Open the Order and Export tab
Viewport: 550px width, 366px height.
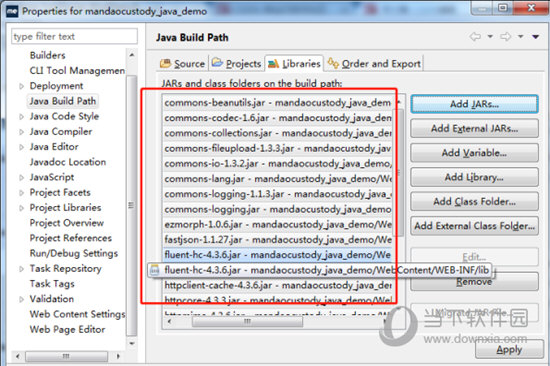374,64
